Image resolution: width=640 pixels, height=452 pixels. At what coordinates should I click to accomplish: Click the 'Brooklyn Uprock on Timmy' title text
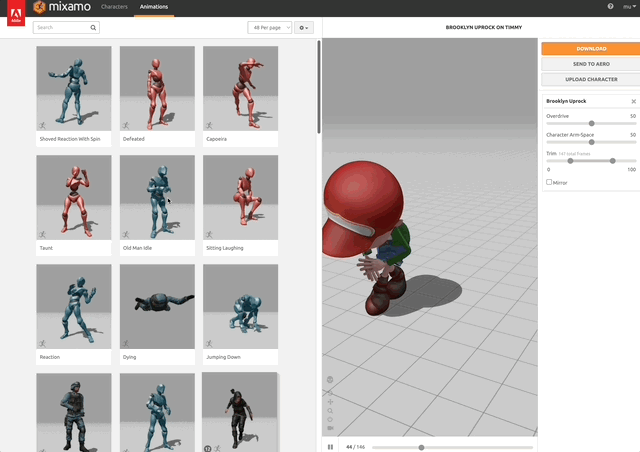[x=484, y=27]
